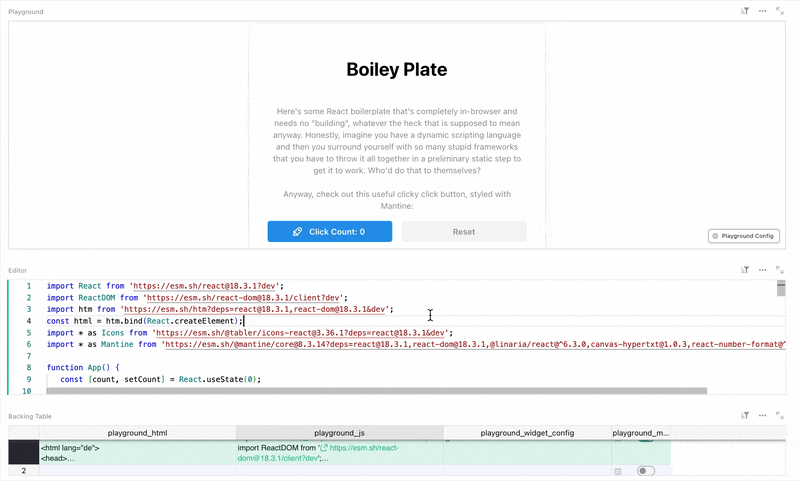Expand the Editor panel to fullscreen
This screenshot has width=800, height=481.
click(x=780, y=270)
